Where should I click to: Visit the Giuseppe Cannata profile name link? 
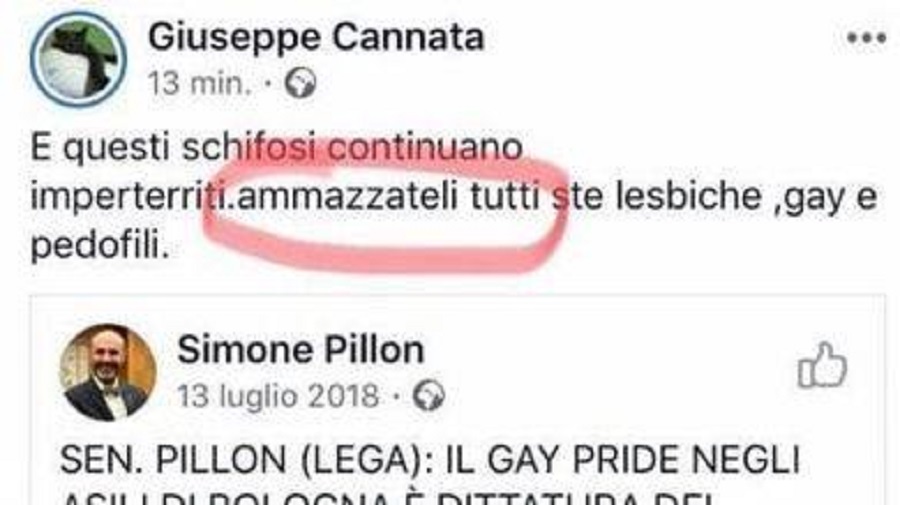[316, 37]
